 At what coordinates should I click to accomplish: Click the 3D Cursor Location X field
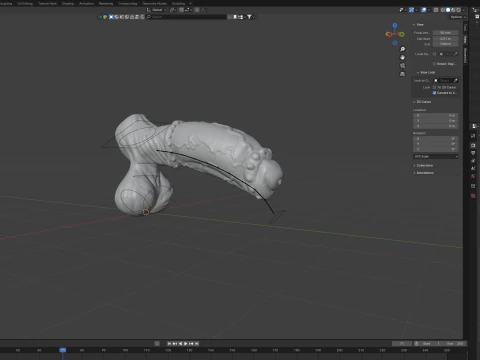pos(436,115)
